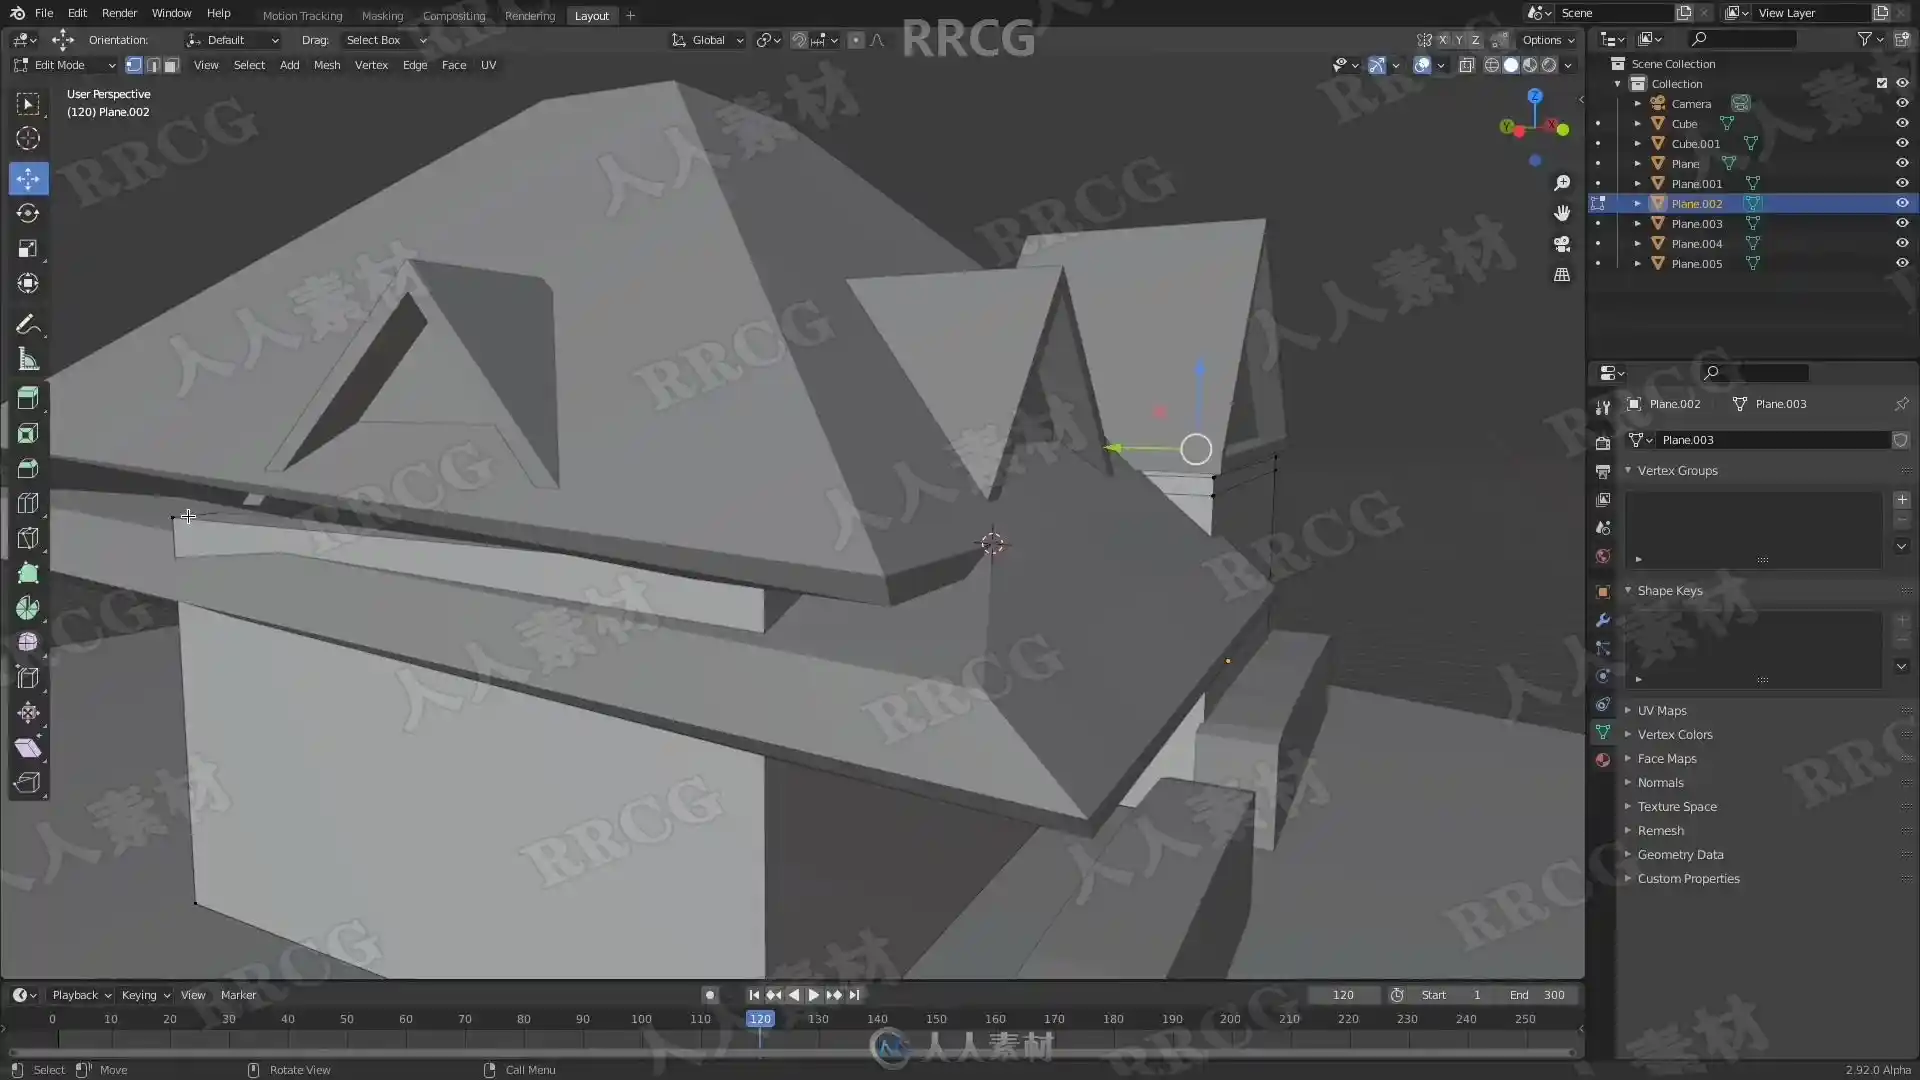Viewport: 1920px width, 1080px height.
Task: Toggle camera view icon in viewport
Action: (x=1562, y=244)
